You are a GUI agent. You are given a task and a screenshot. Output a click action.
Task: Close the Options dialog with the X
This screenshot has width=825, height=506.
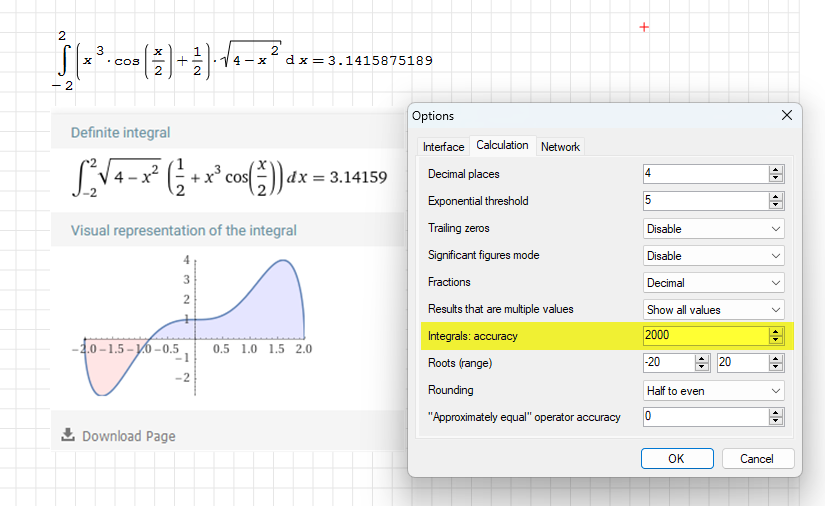[786, 116]
